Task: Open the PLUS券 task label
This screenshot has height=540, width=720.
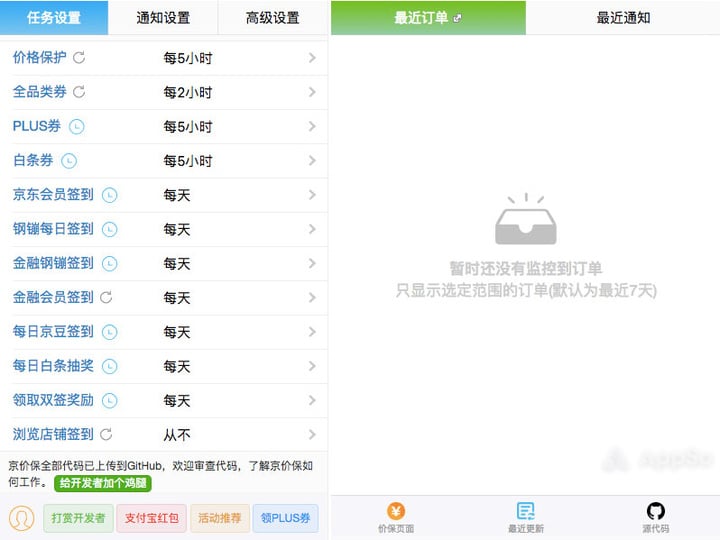Action: [x=37, y=126]
